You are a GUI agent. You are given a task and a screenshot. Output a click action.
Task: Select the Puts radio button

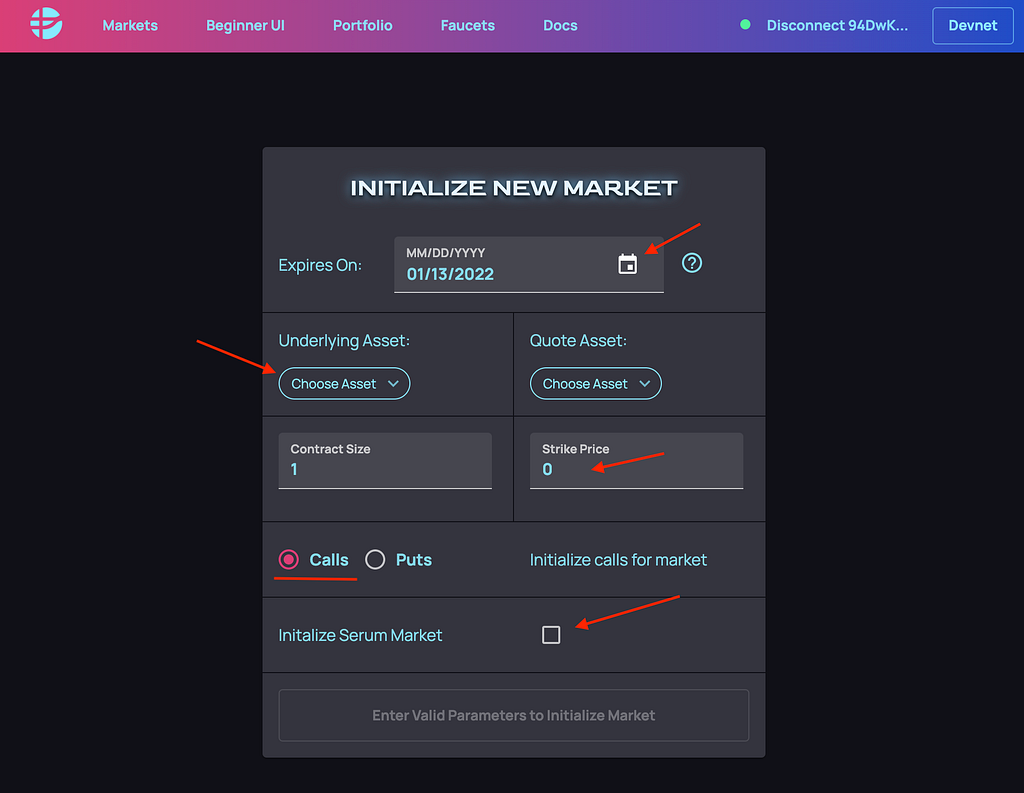[375, 560]
